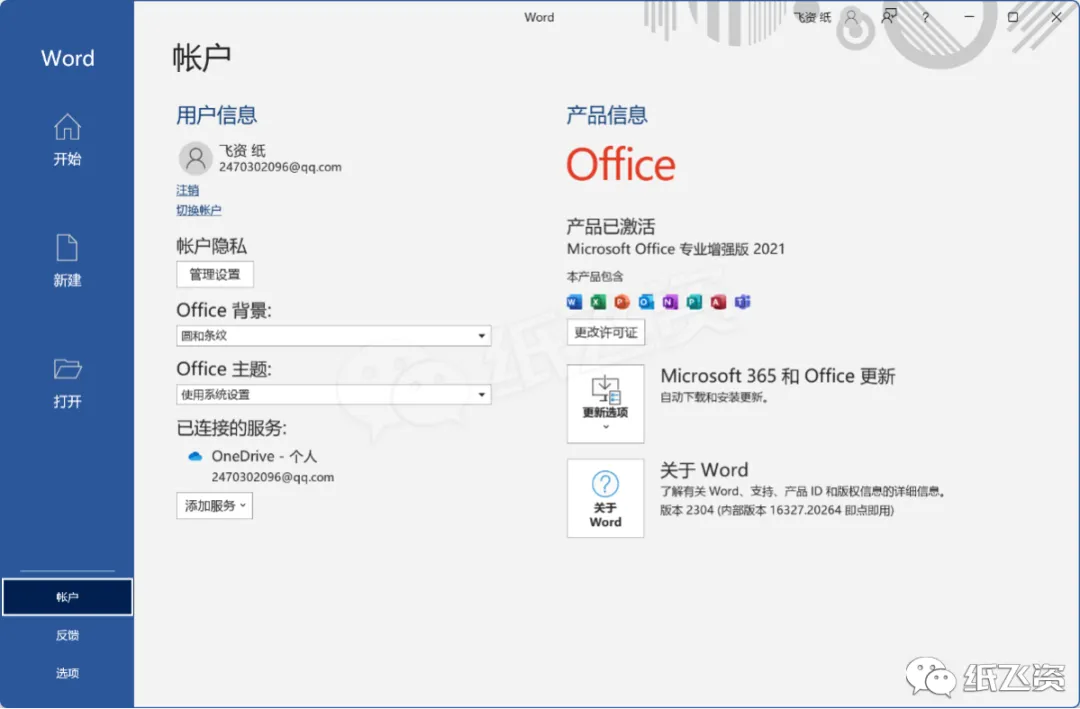
Task: Click the user avatar in 用户信息
Action: point(196,158)
